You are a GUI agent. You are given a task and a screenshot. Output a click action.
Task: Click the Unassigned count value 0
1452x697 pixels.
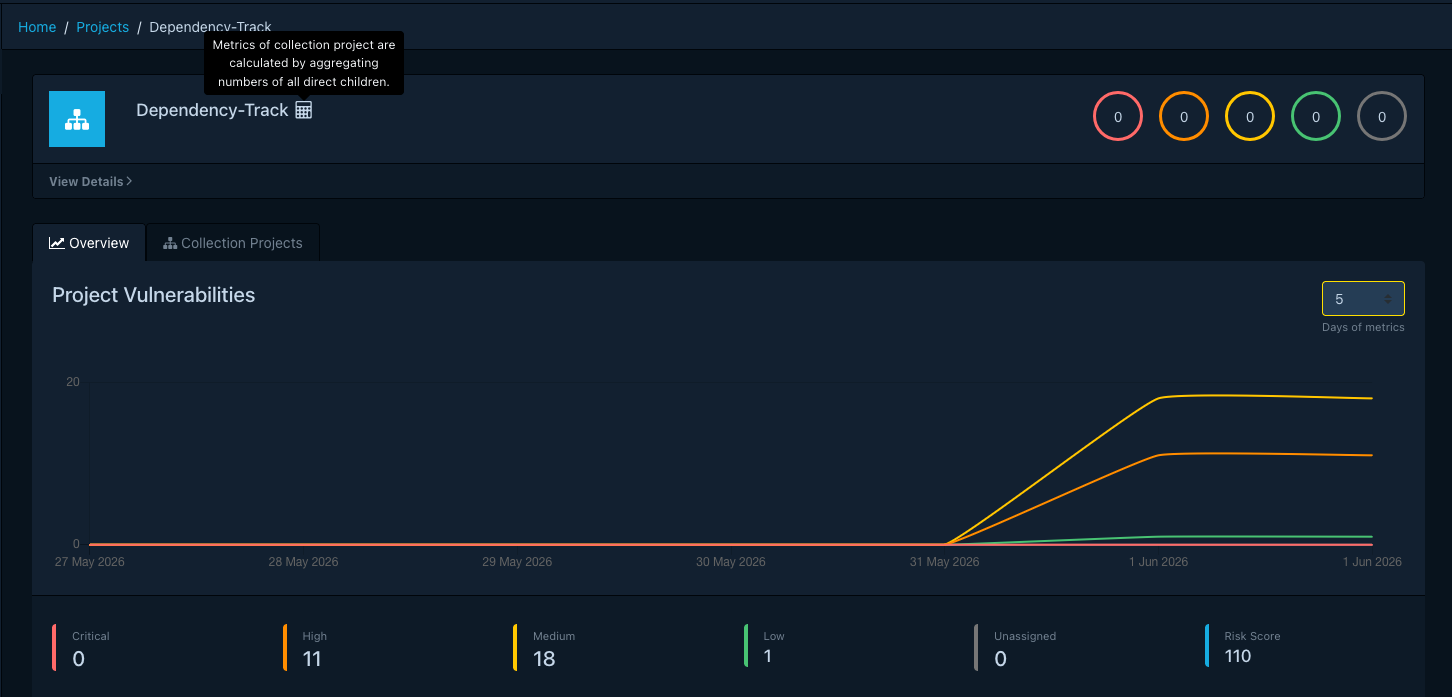1001,659
